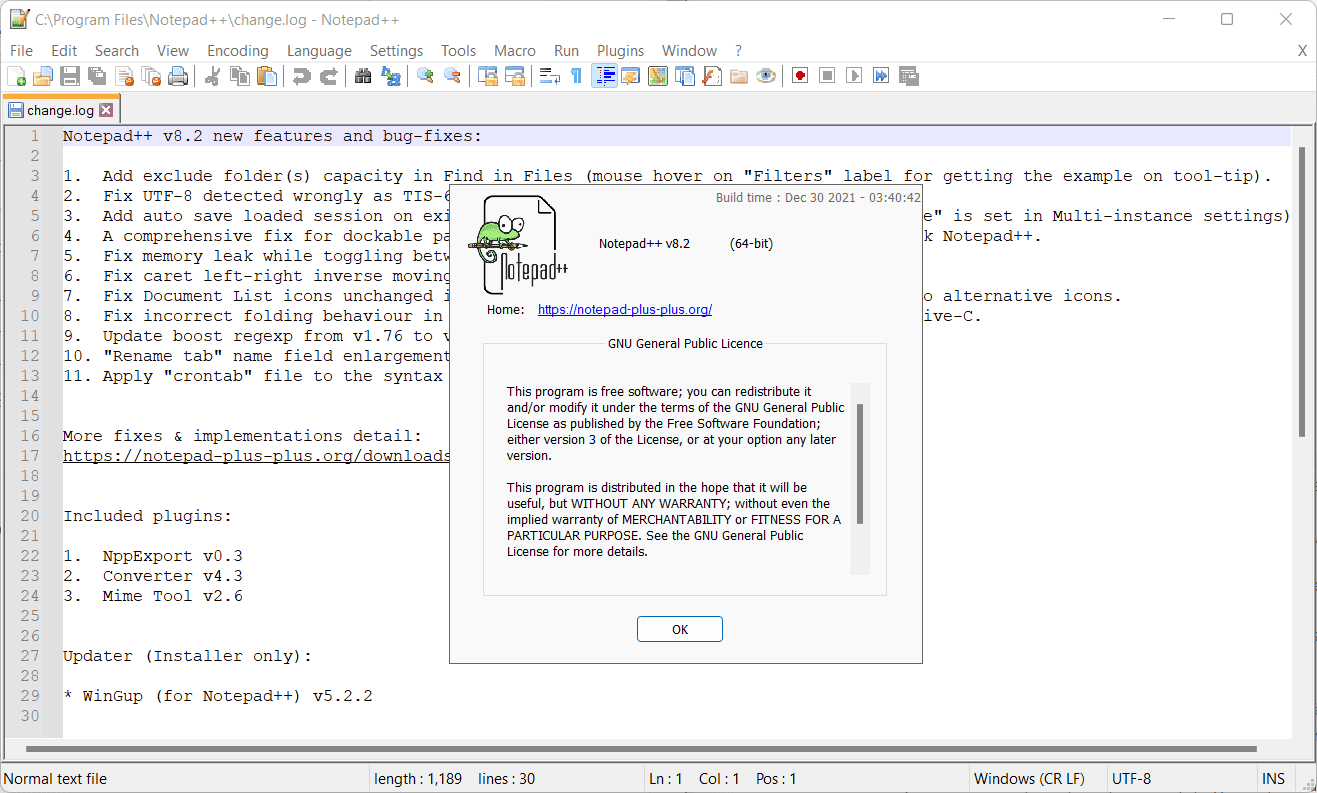Viewport: 1317px width, 793px height.
Task: Click the Cut scissors icon
Action: 212,76
